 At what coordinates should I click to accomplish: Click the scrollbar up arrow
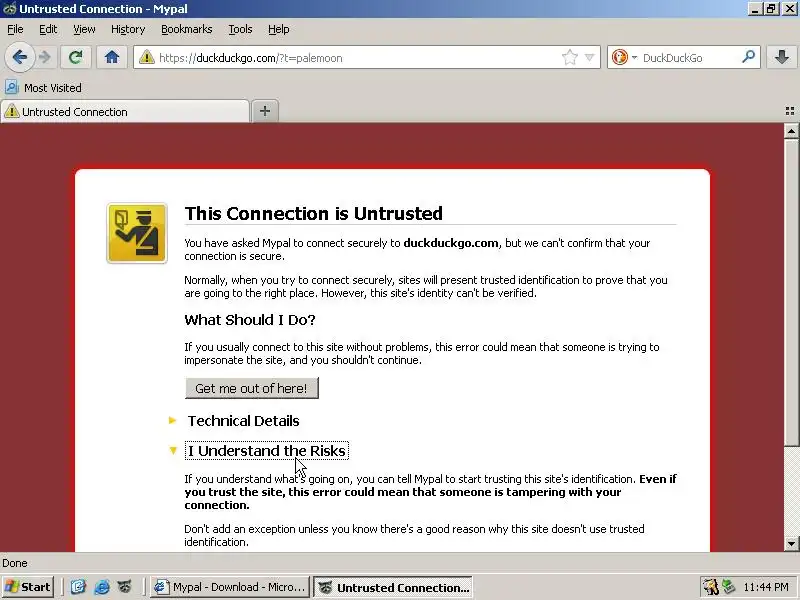point(791,132)
